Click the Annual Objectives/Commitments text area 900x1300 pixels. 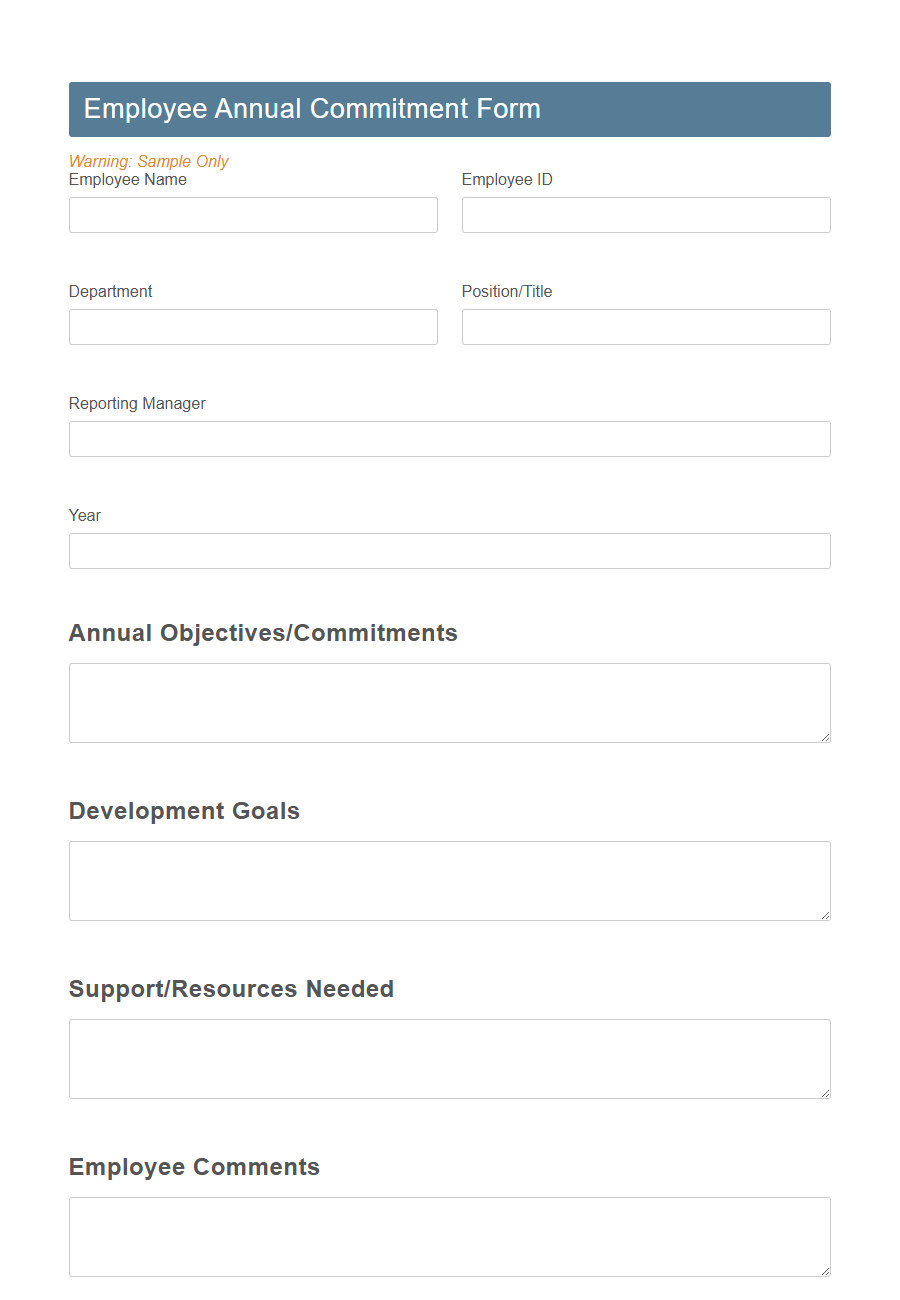click(x=449, y=700)
